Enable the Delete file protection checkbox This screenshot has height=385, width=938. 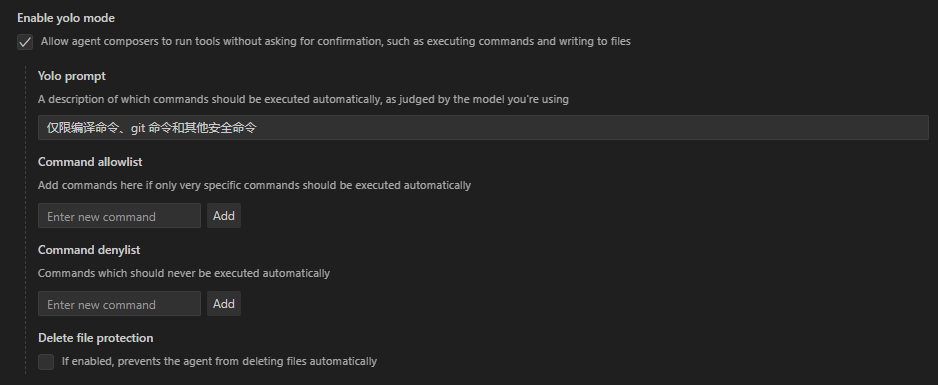pyautogui.click(x=46, y=362)
